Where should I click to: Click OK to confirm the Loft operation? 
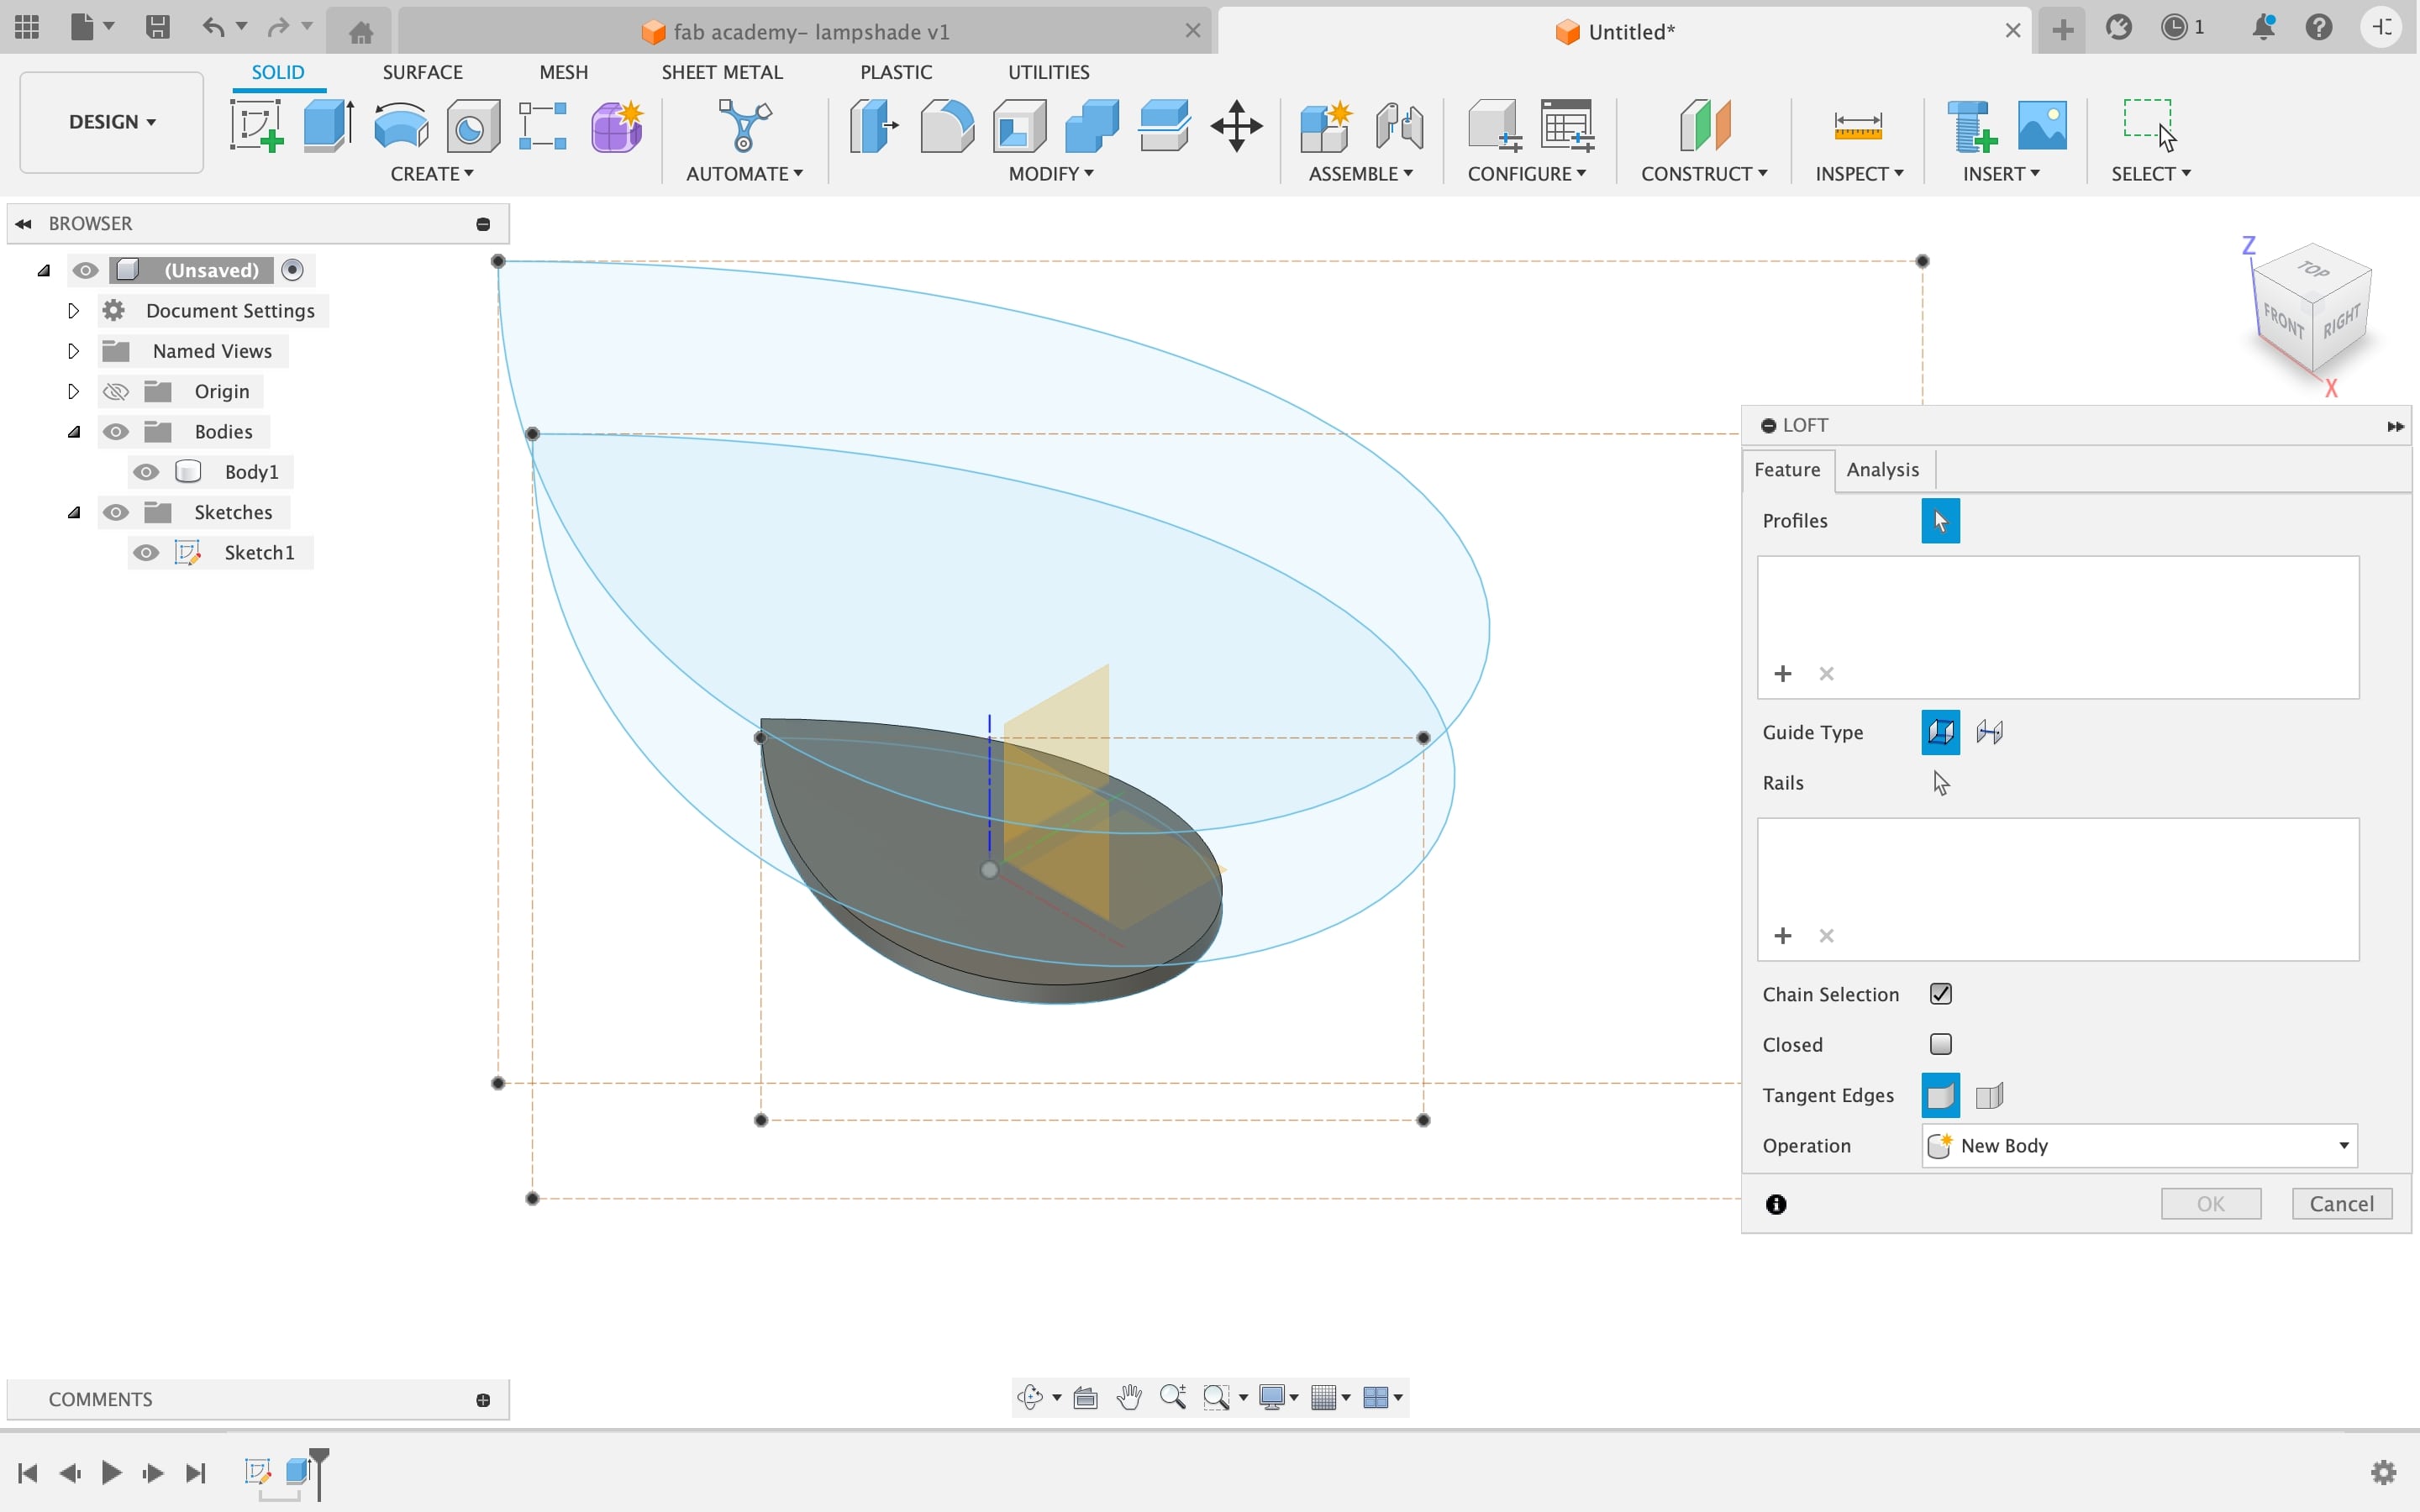[x=2211, y=1202]
